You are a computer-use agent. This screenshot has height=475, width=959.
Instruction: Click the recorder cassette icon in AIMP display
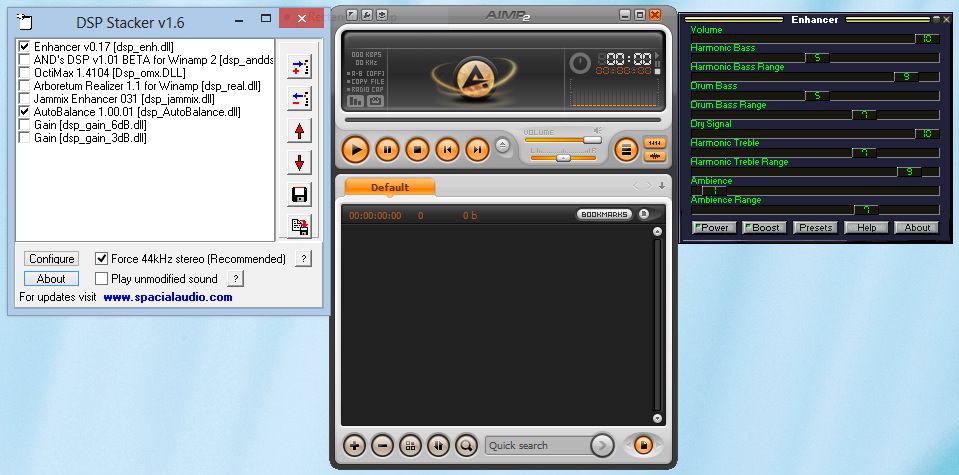coord(375,101)
